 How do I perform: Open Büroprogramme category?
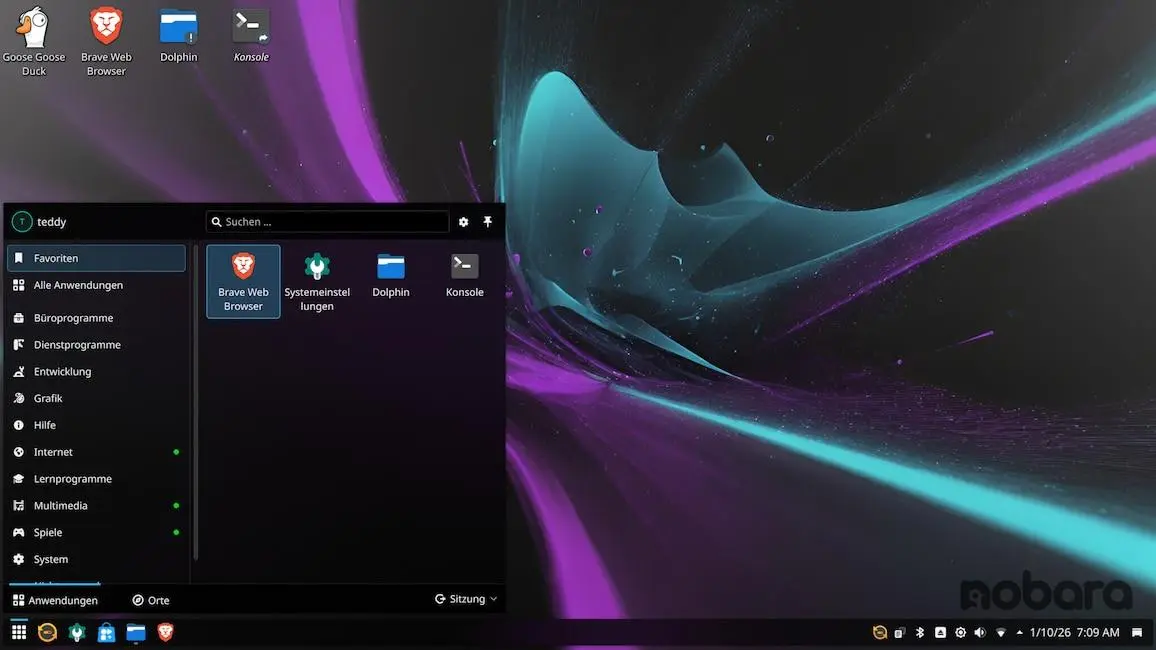(x=96, y=318)
